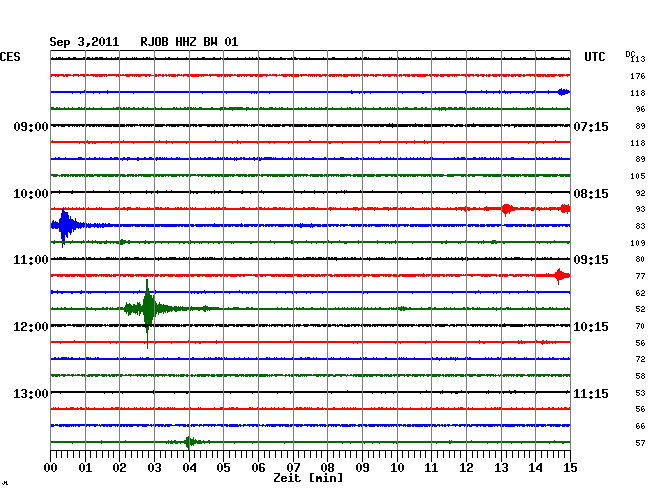
Task: Click the DC value '72'
Action: tap(640, 359)
